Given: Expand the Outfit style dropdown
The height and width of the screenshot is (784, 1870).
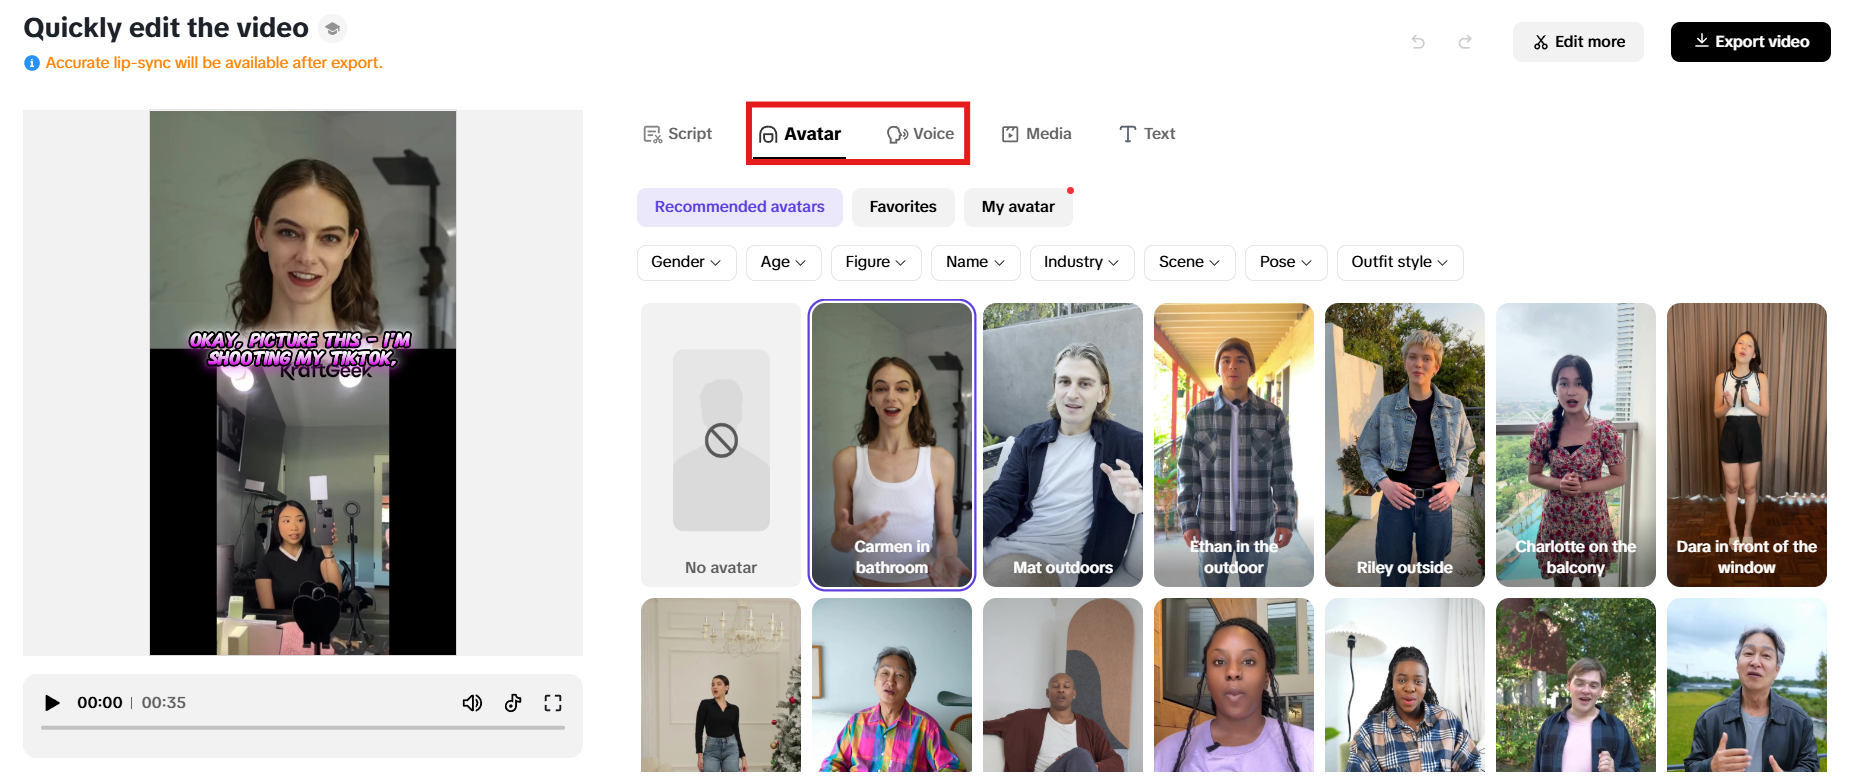Looking at the screenshot, I should tap(1400, 262).
